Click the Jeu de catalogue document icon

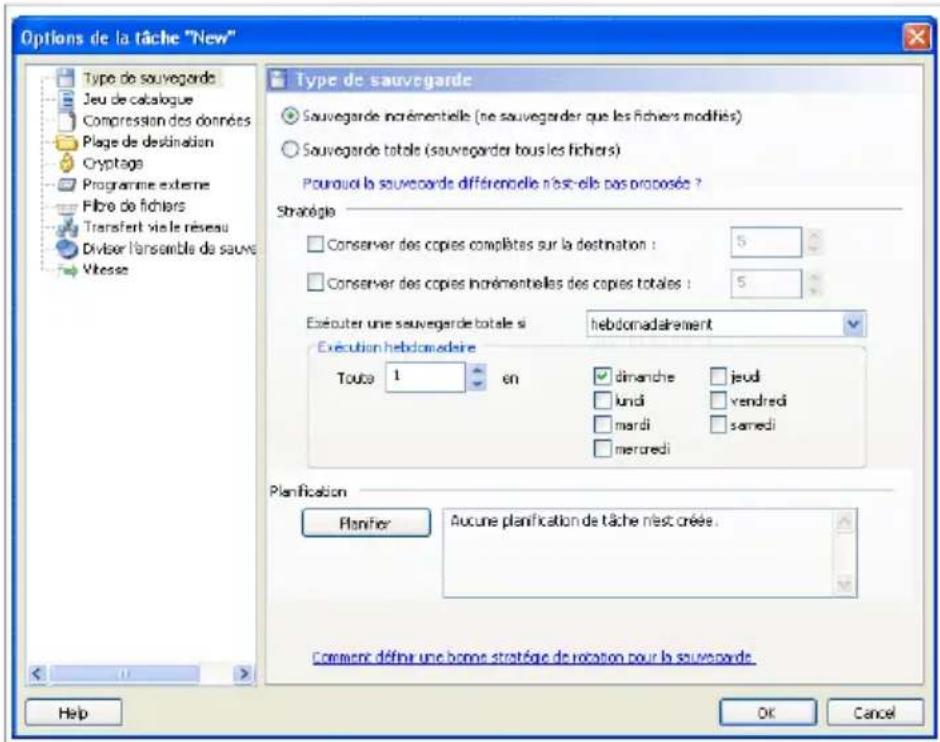pyautogui.click(x=67, y=99)
